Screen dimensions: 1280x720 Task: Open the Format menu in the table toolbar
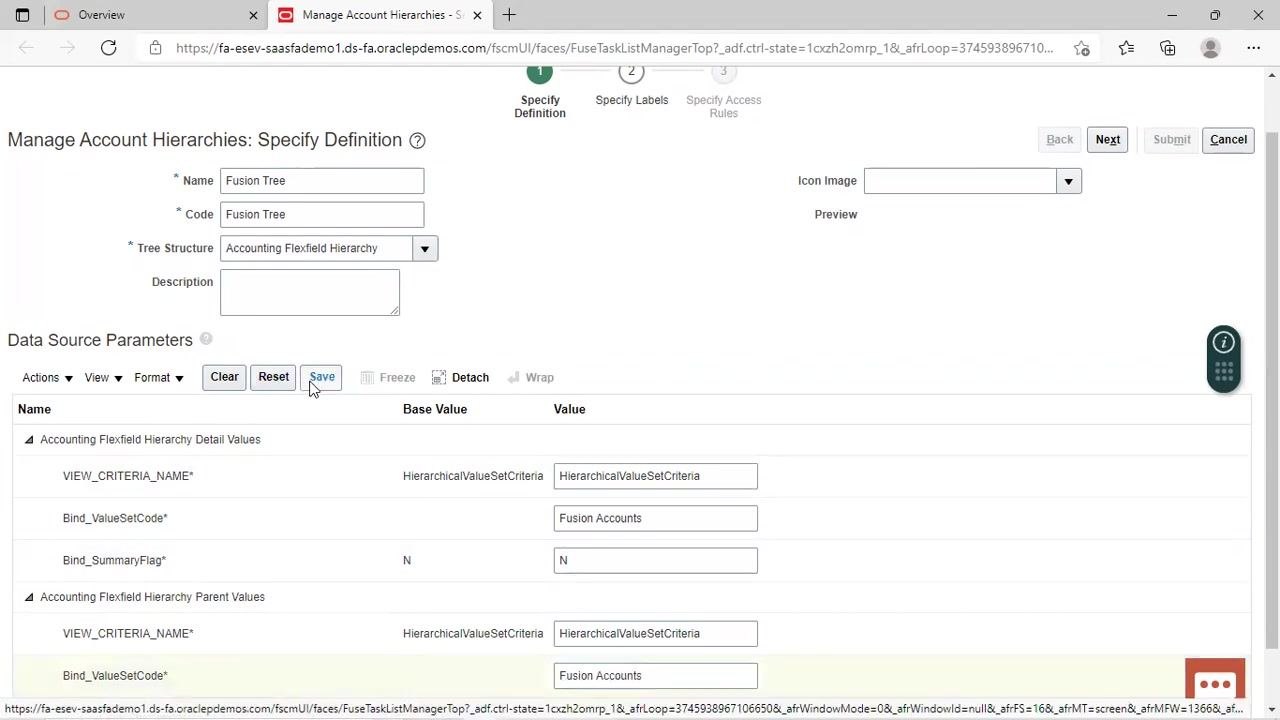coord(159,378)
